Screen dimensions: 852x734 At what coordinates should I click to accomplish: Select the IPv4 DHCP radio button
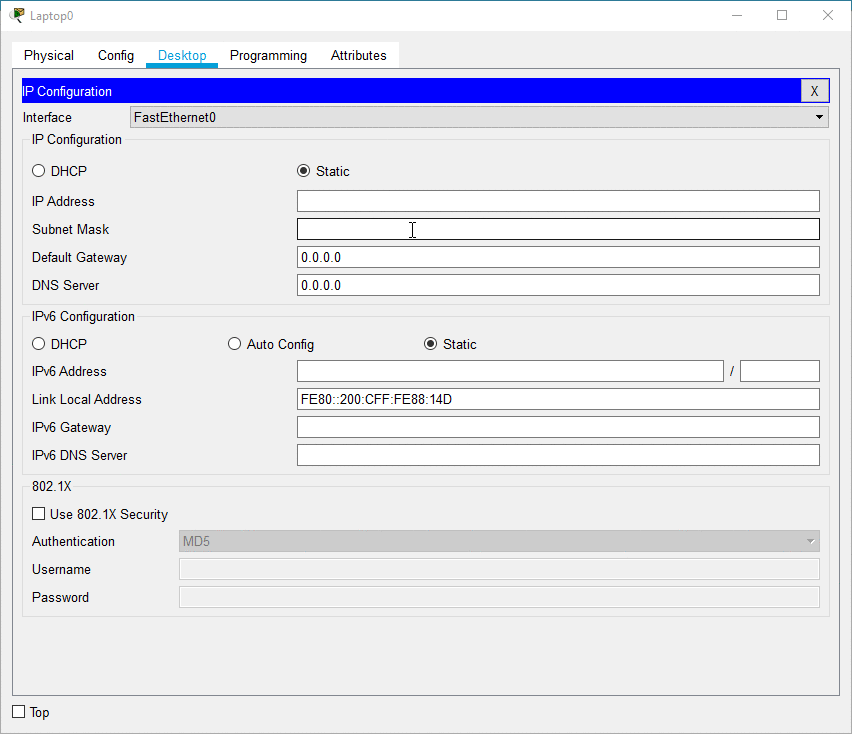[39, 171]
